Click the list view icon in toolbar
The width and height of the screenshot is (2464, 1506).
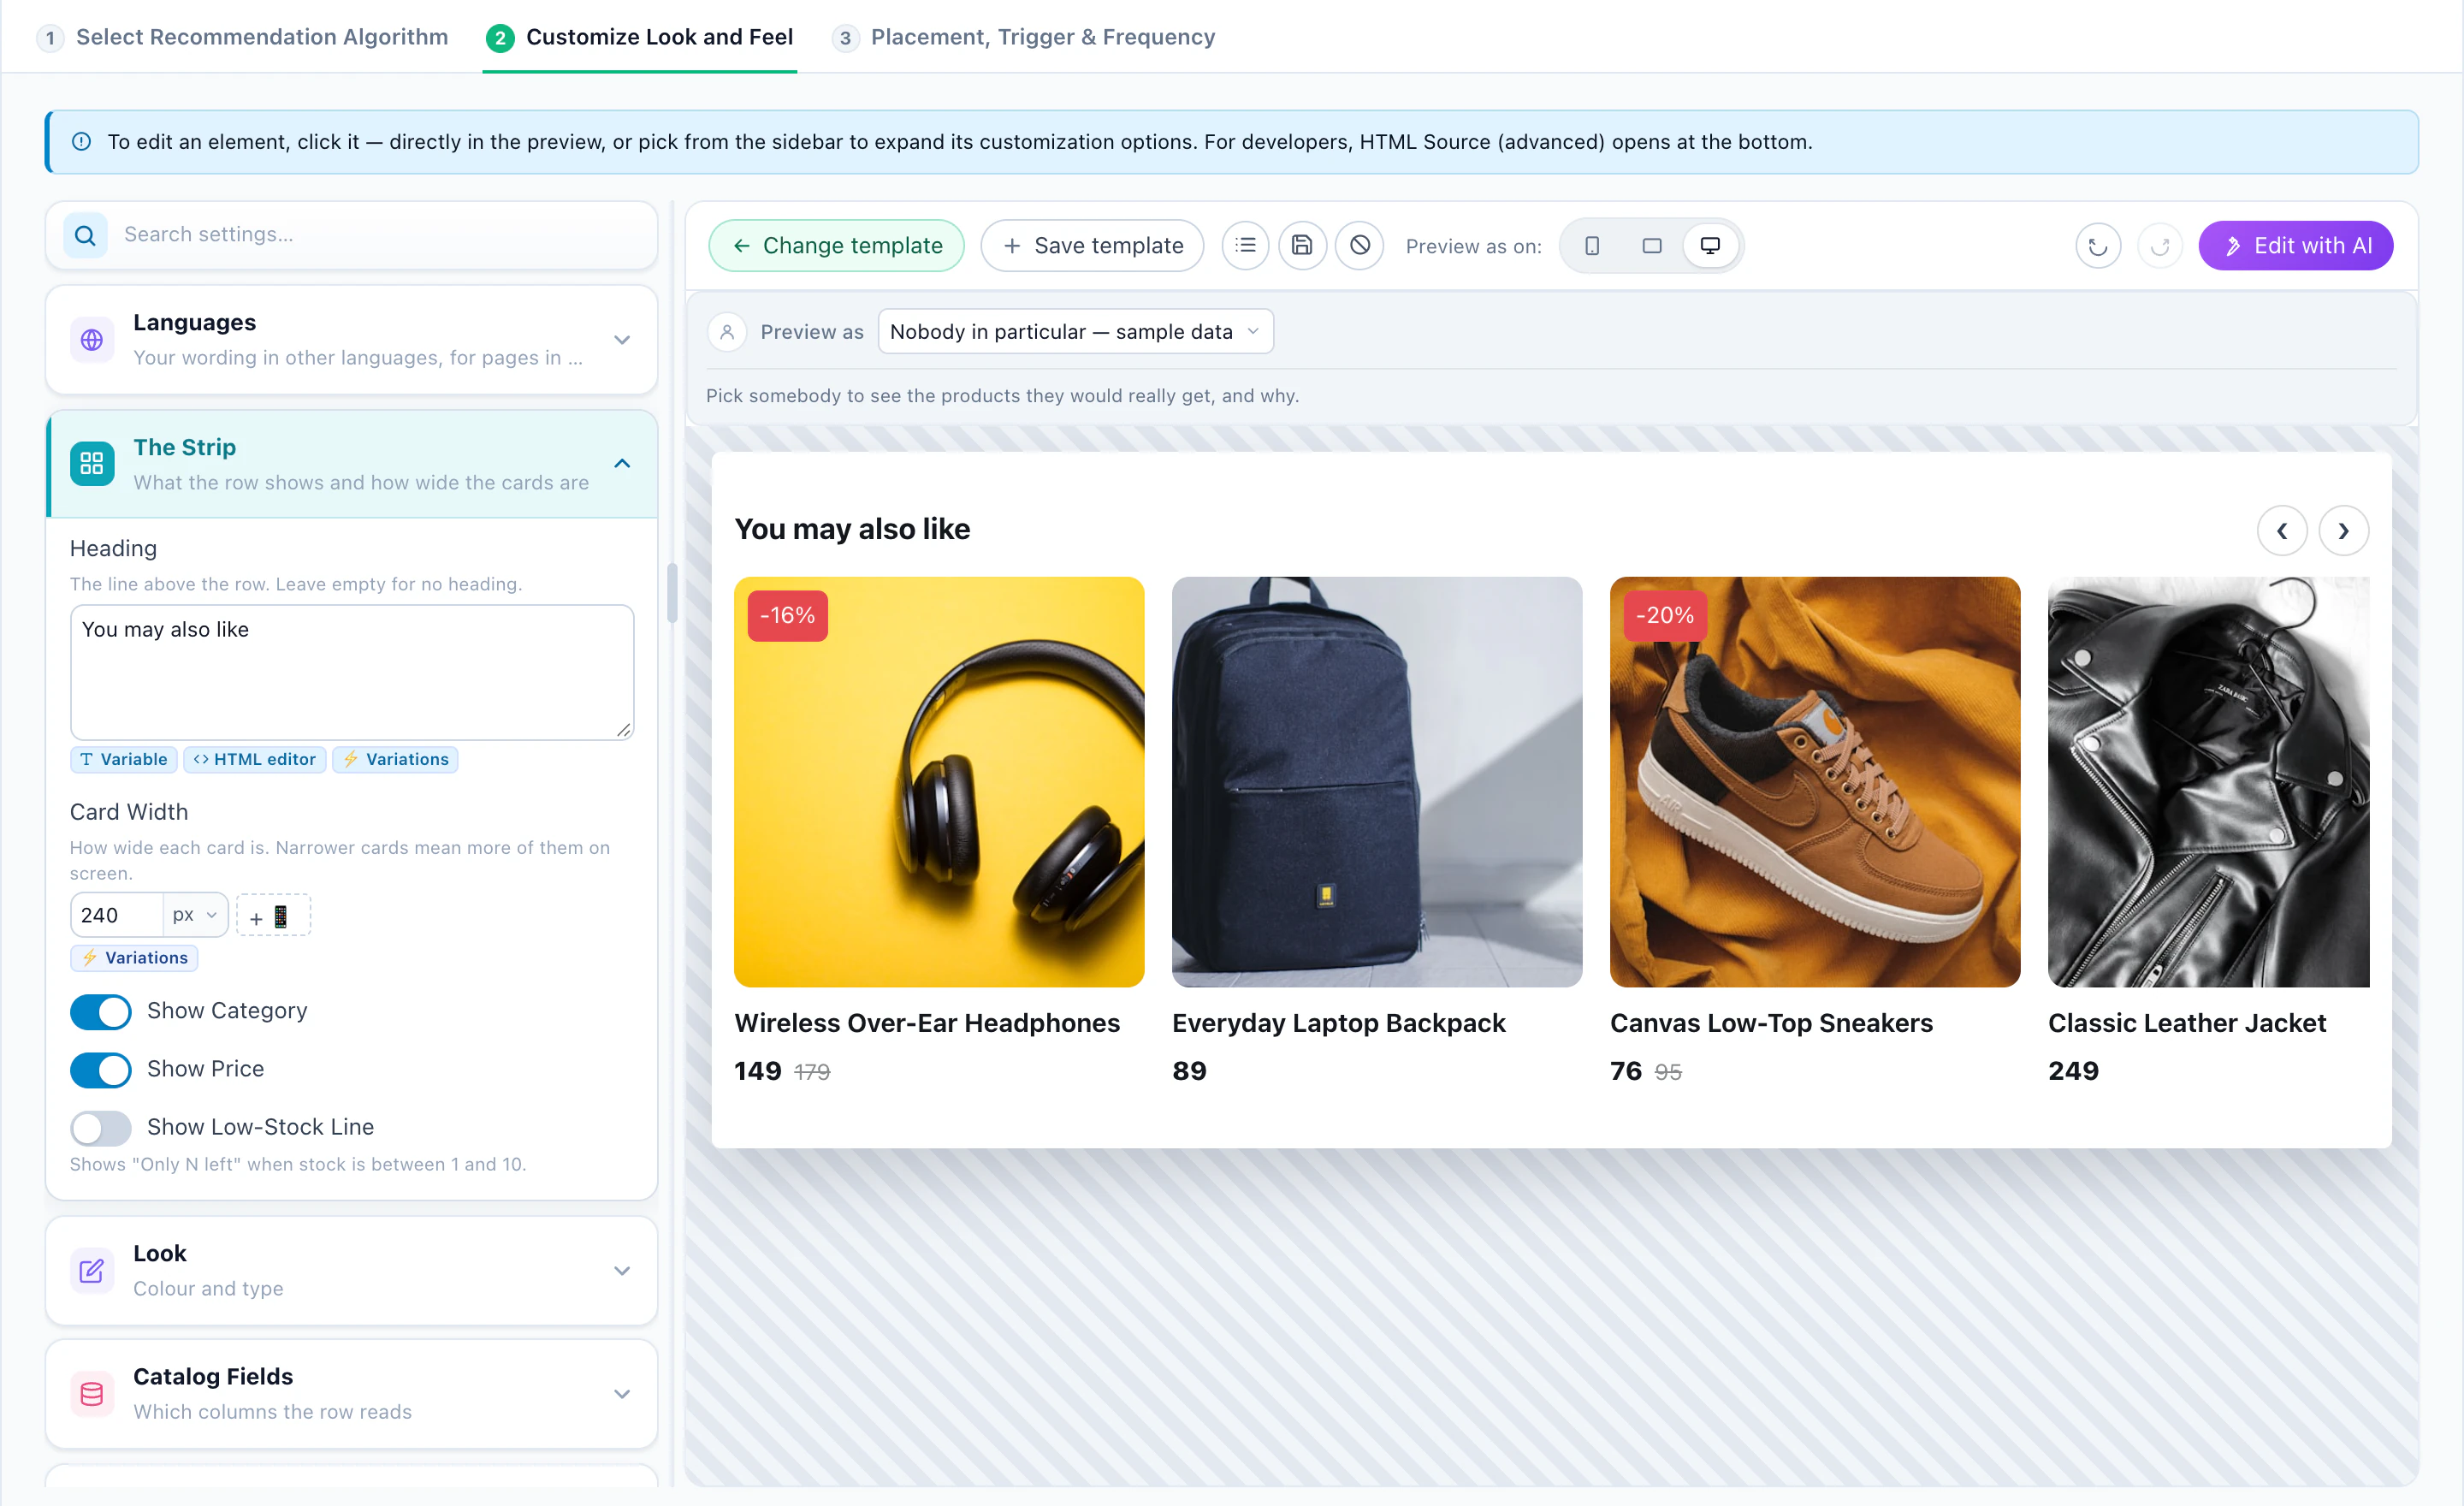tap(1245, 245)
